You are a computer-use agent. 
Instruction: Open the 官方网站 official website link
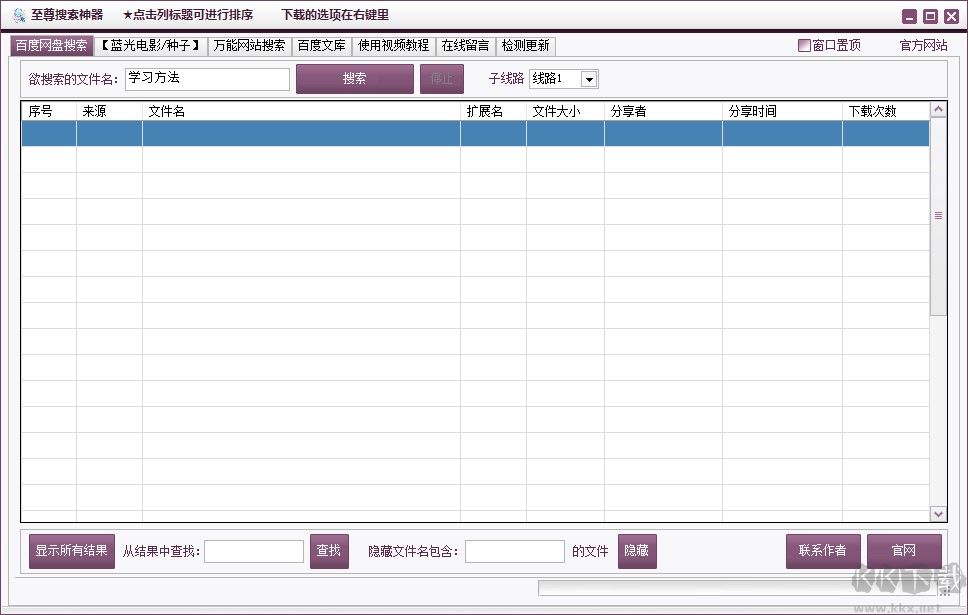click(x=921, y=46)
